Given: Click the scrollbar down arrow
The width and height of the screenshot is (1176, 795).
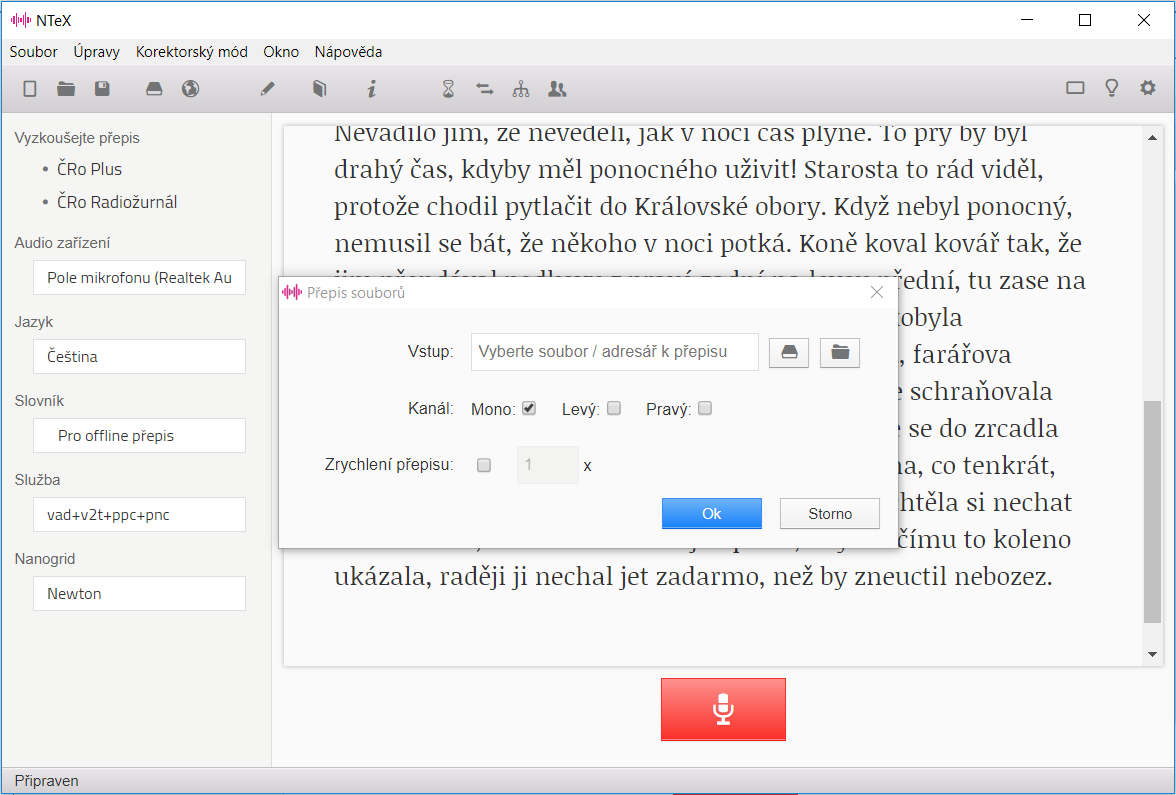Looking at the screenshot, I should coord(1152,655).
